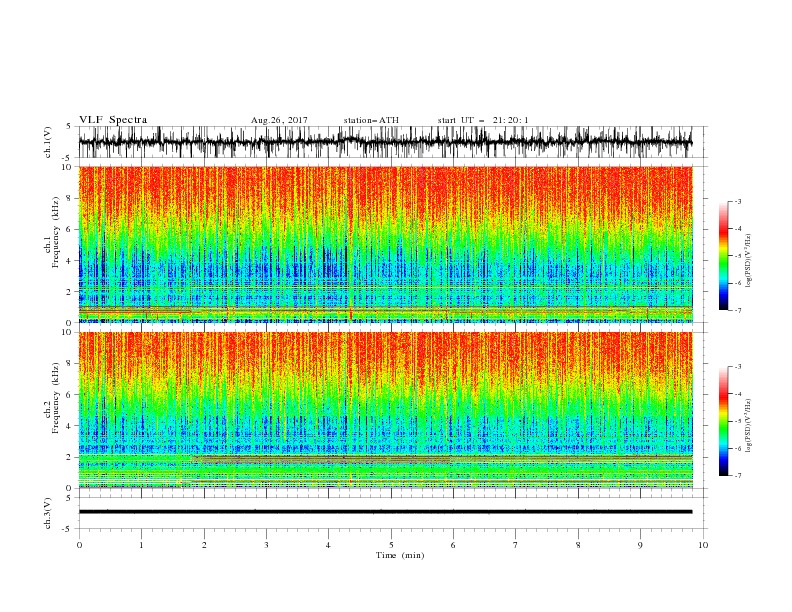The image size is (792, 612).
Task: Click the "start UT = 21:20:1" header text
Action: pyautogui.click(x=483, y=120)
